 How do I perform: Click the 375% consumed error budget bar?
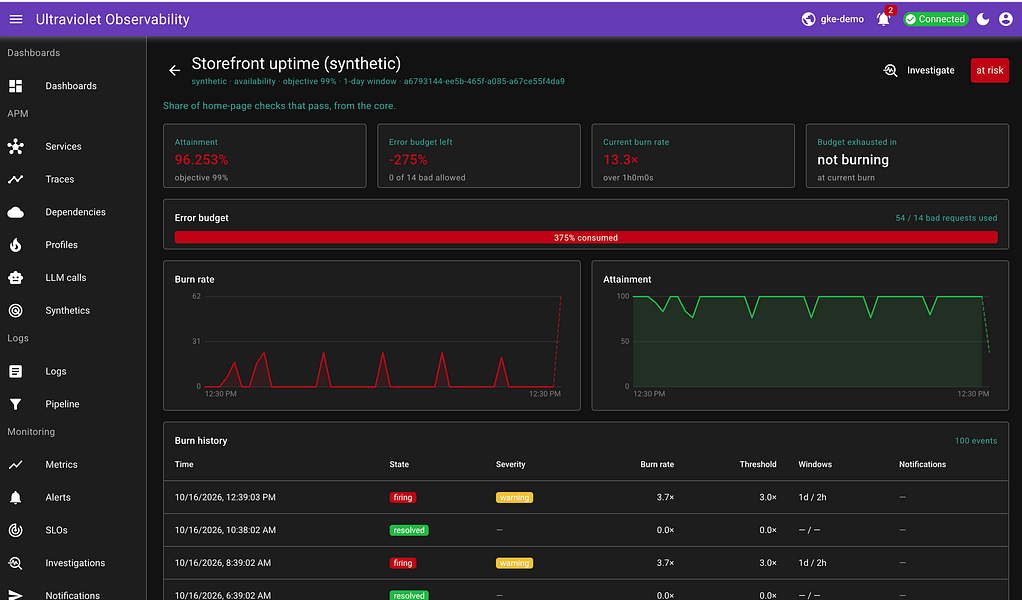click(585, 238)
